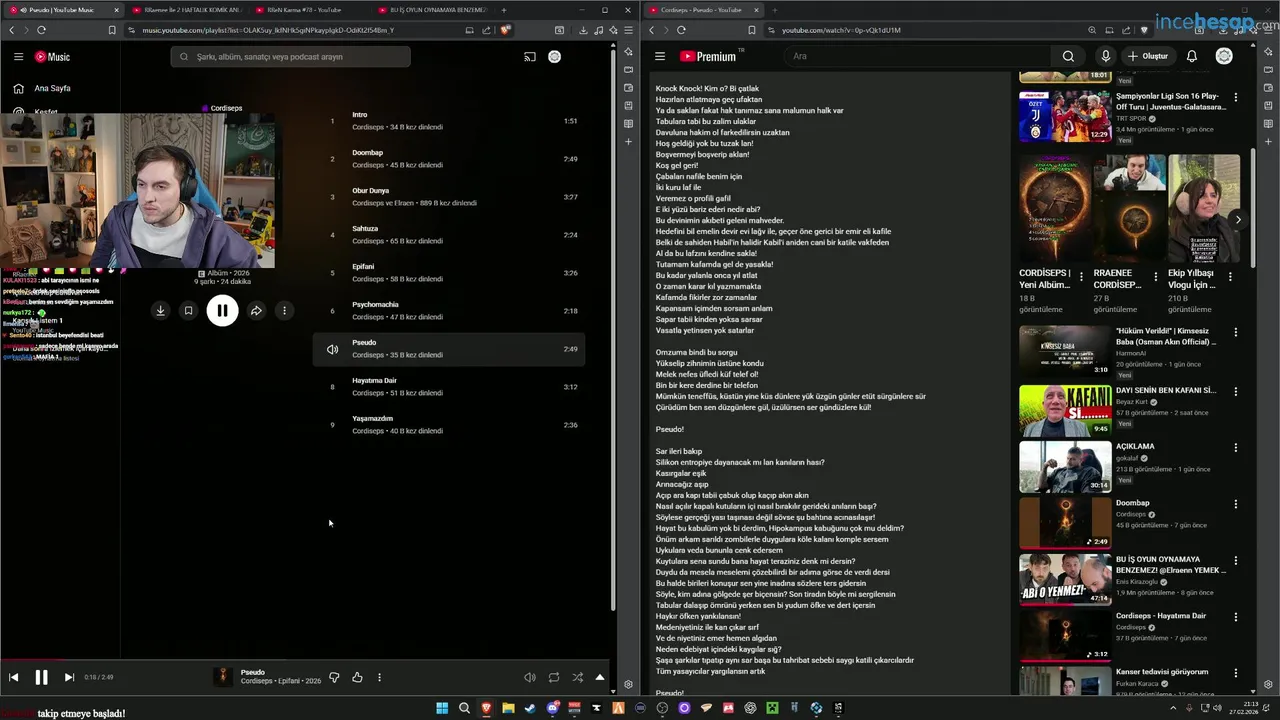Play the Obur Dunya track

450,197
